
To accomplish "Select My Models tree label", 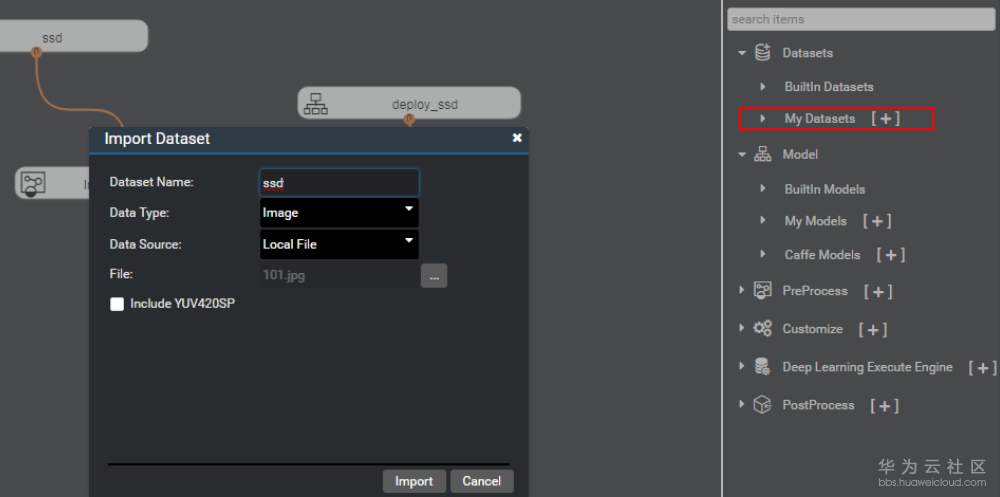I will pyautogui.click(x=816, y=221).
